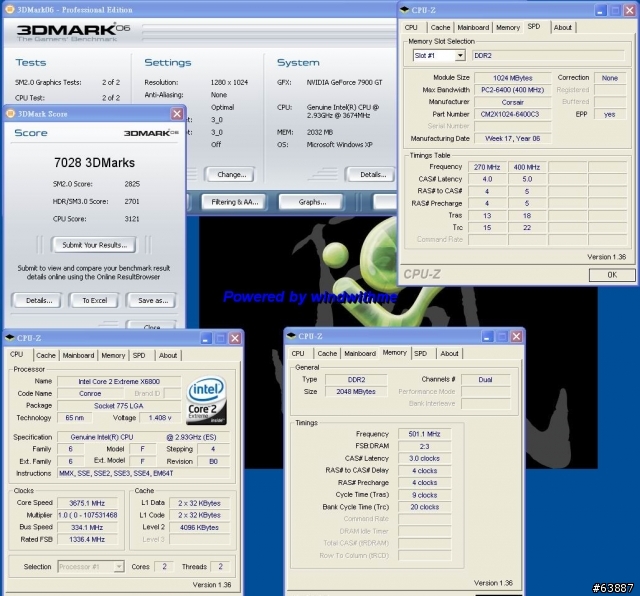Screen dimensions: 640x596
Task: Select SPD tab in Memory window
Action: coord(420,353)
